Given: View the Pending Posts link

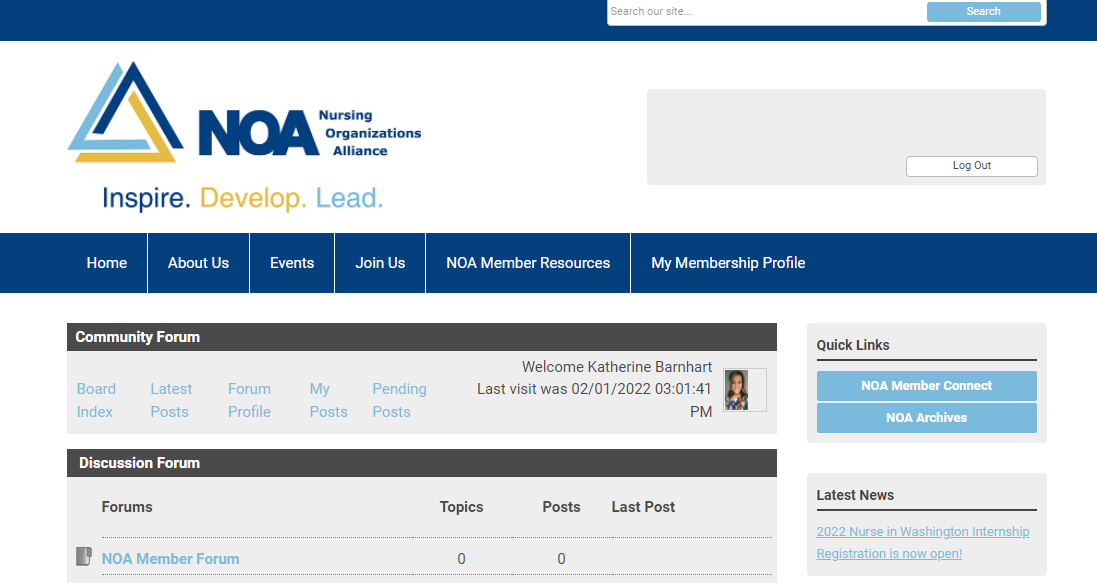Looking at the screenshot, I should [399, 400].
